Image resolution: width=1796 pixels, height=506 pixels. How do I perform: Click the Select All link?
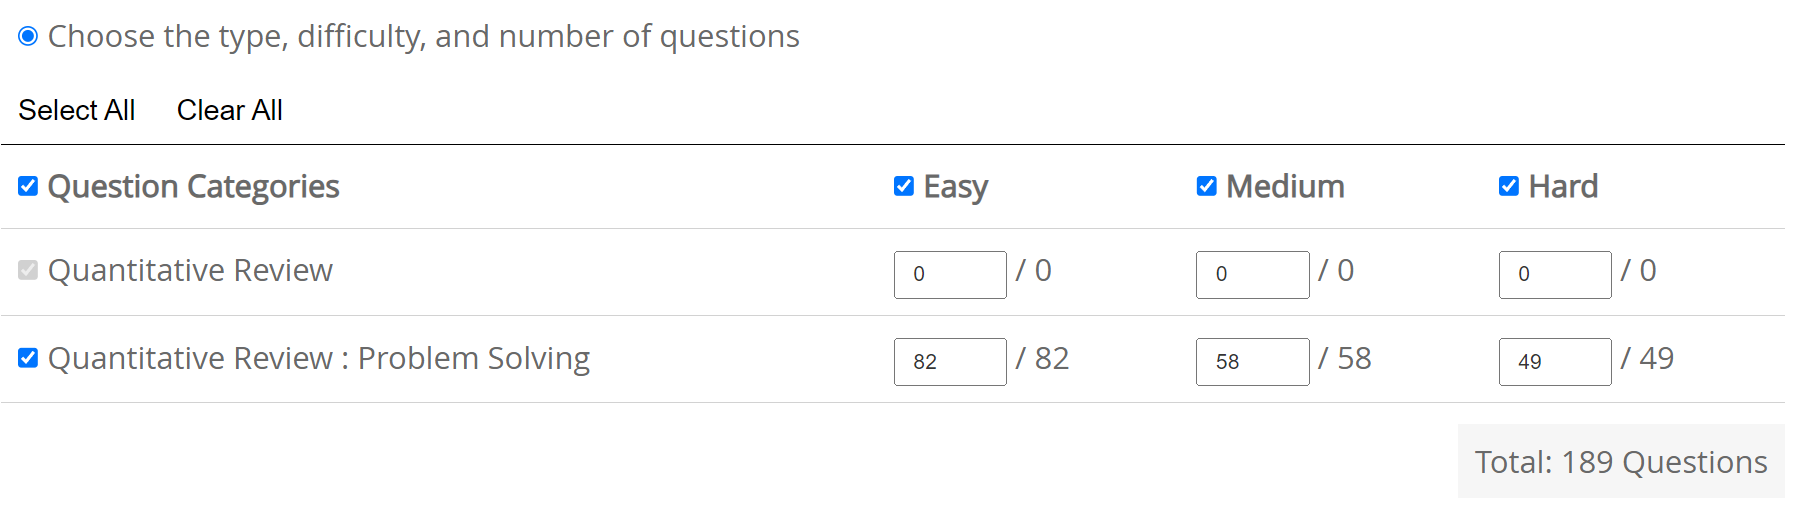77,110
